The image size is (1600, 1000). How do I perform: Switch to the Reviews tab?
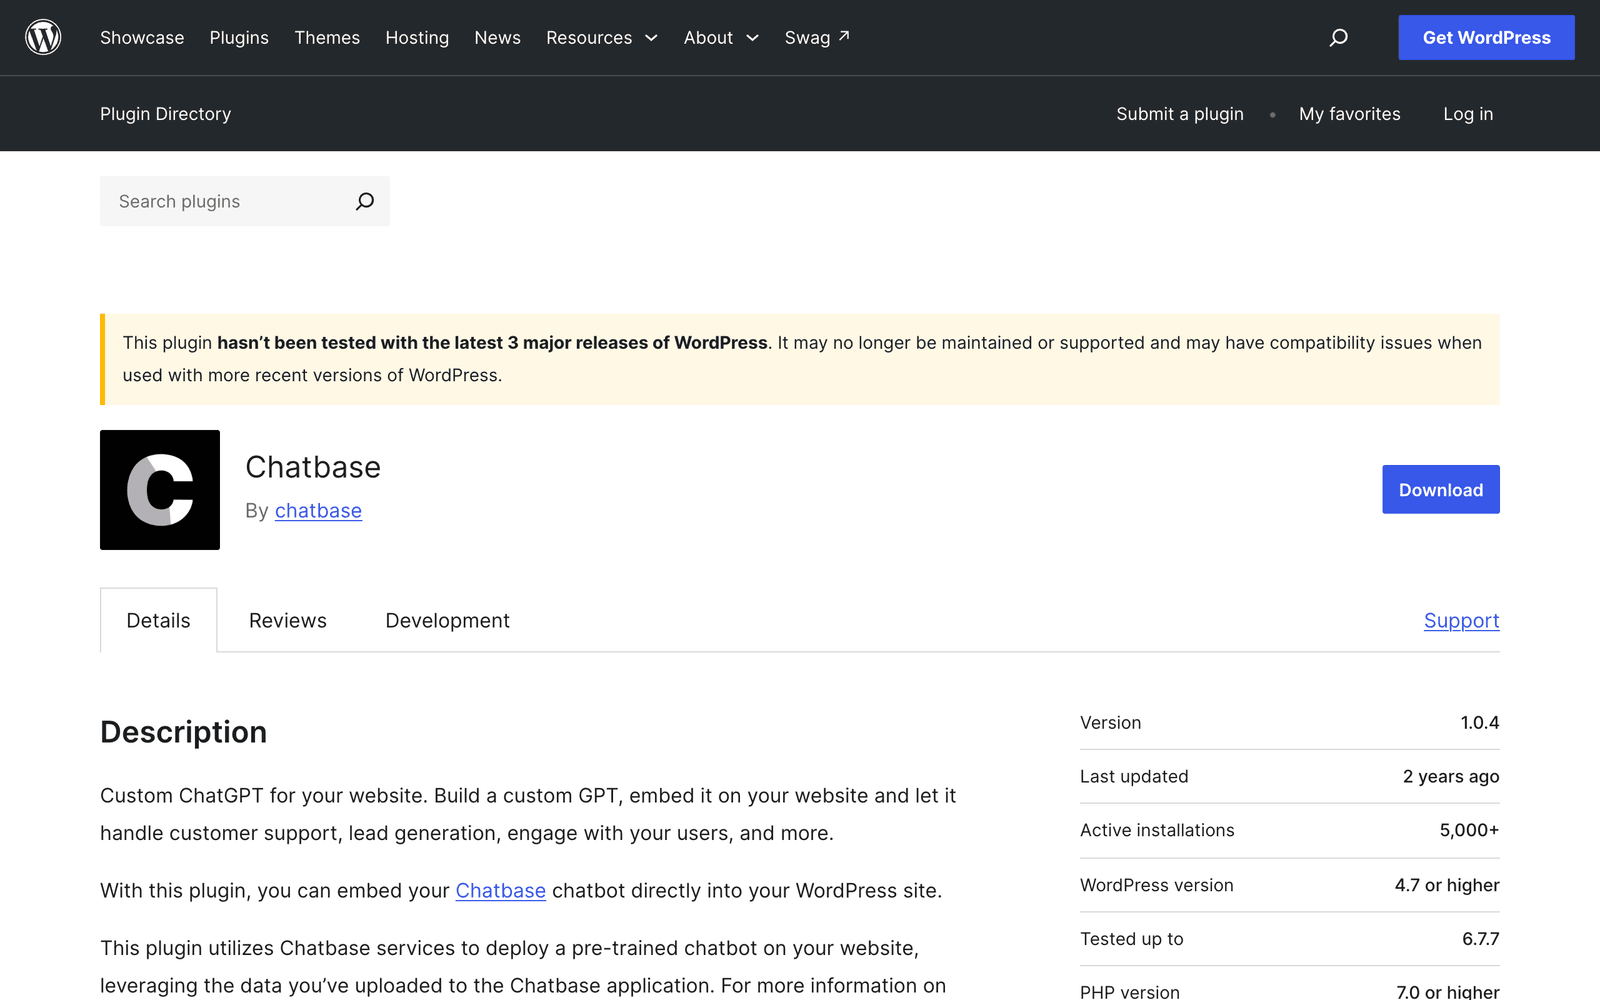pyautogui.click(x=288, y=620)
